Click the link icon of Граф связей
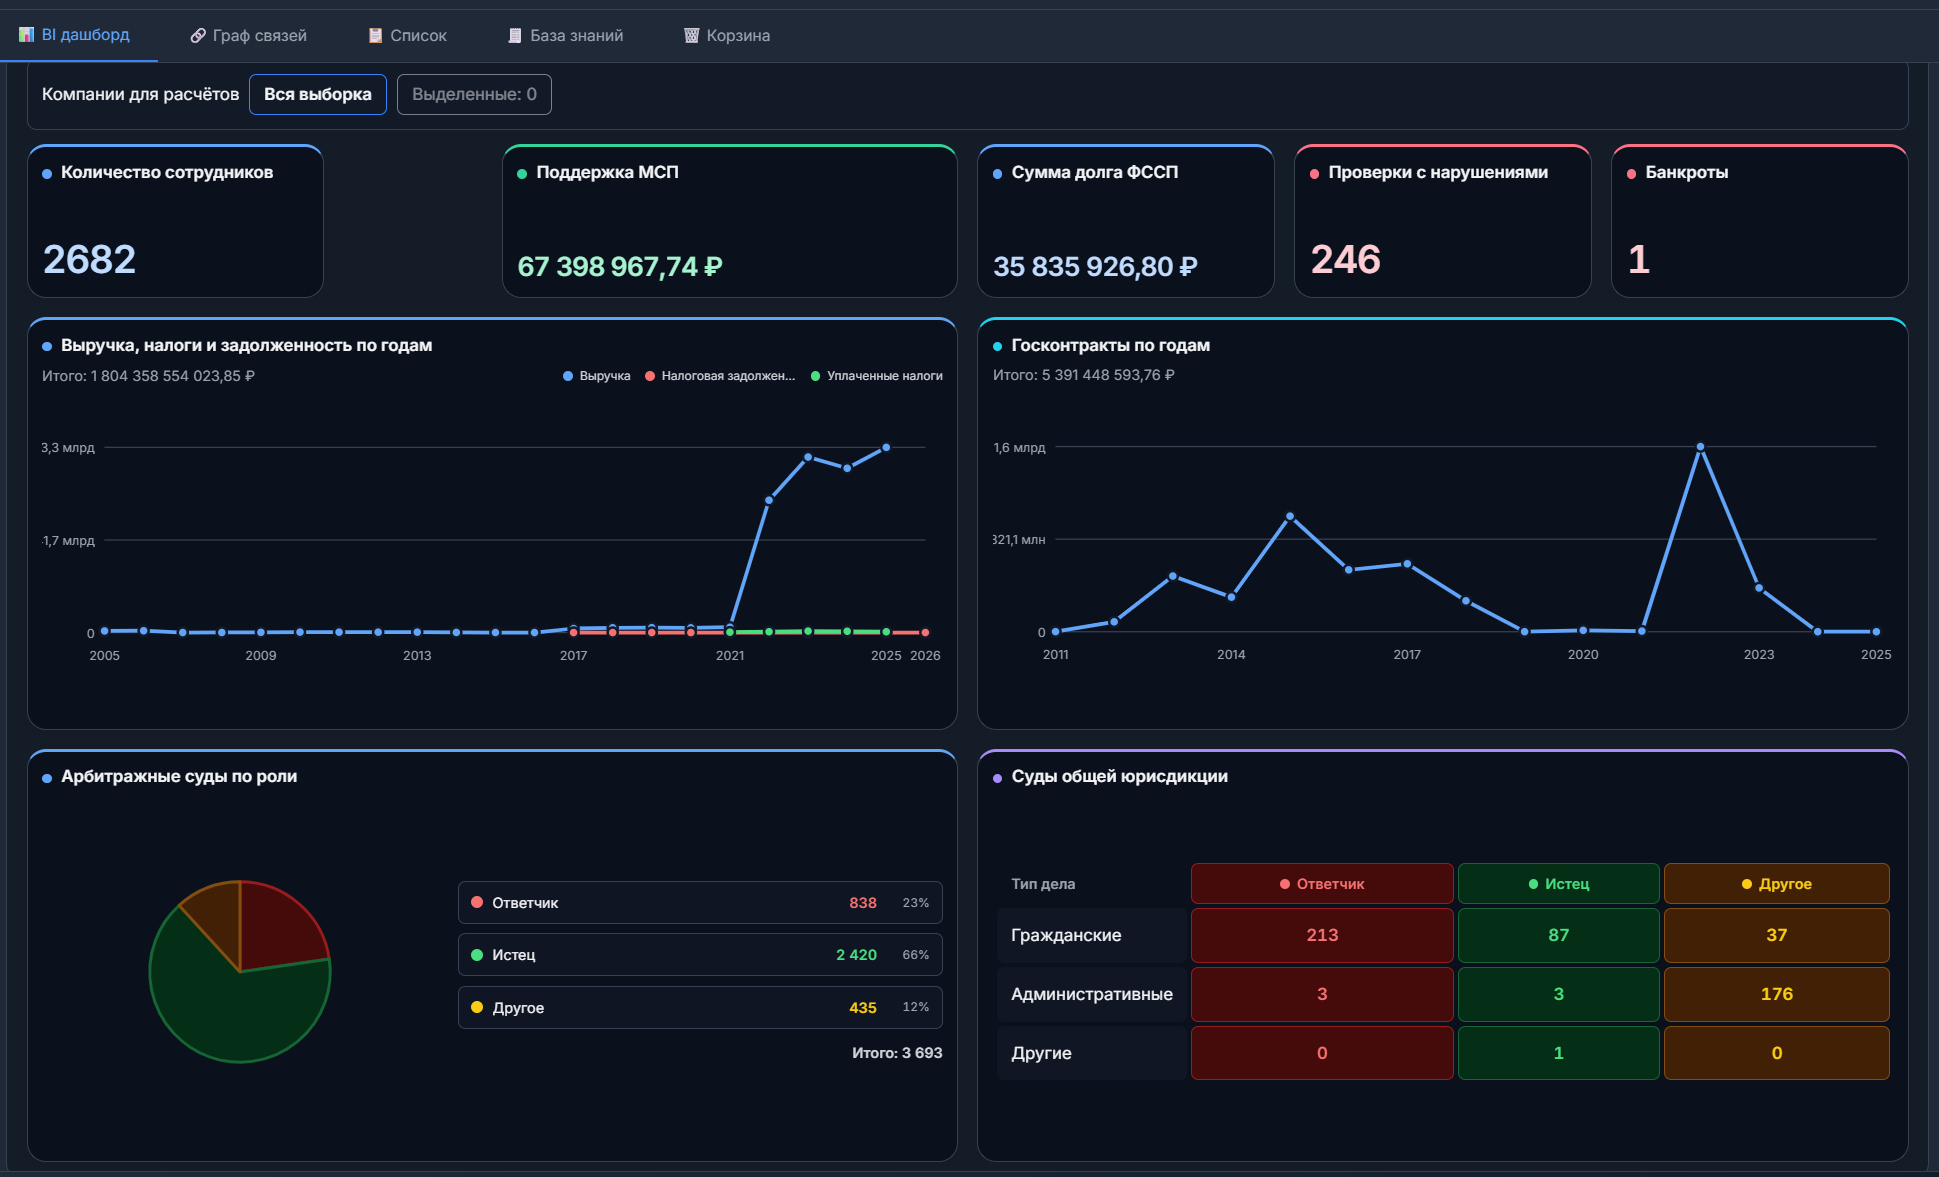 tap(198, 36)
